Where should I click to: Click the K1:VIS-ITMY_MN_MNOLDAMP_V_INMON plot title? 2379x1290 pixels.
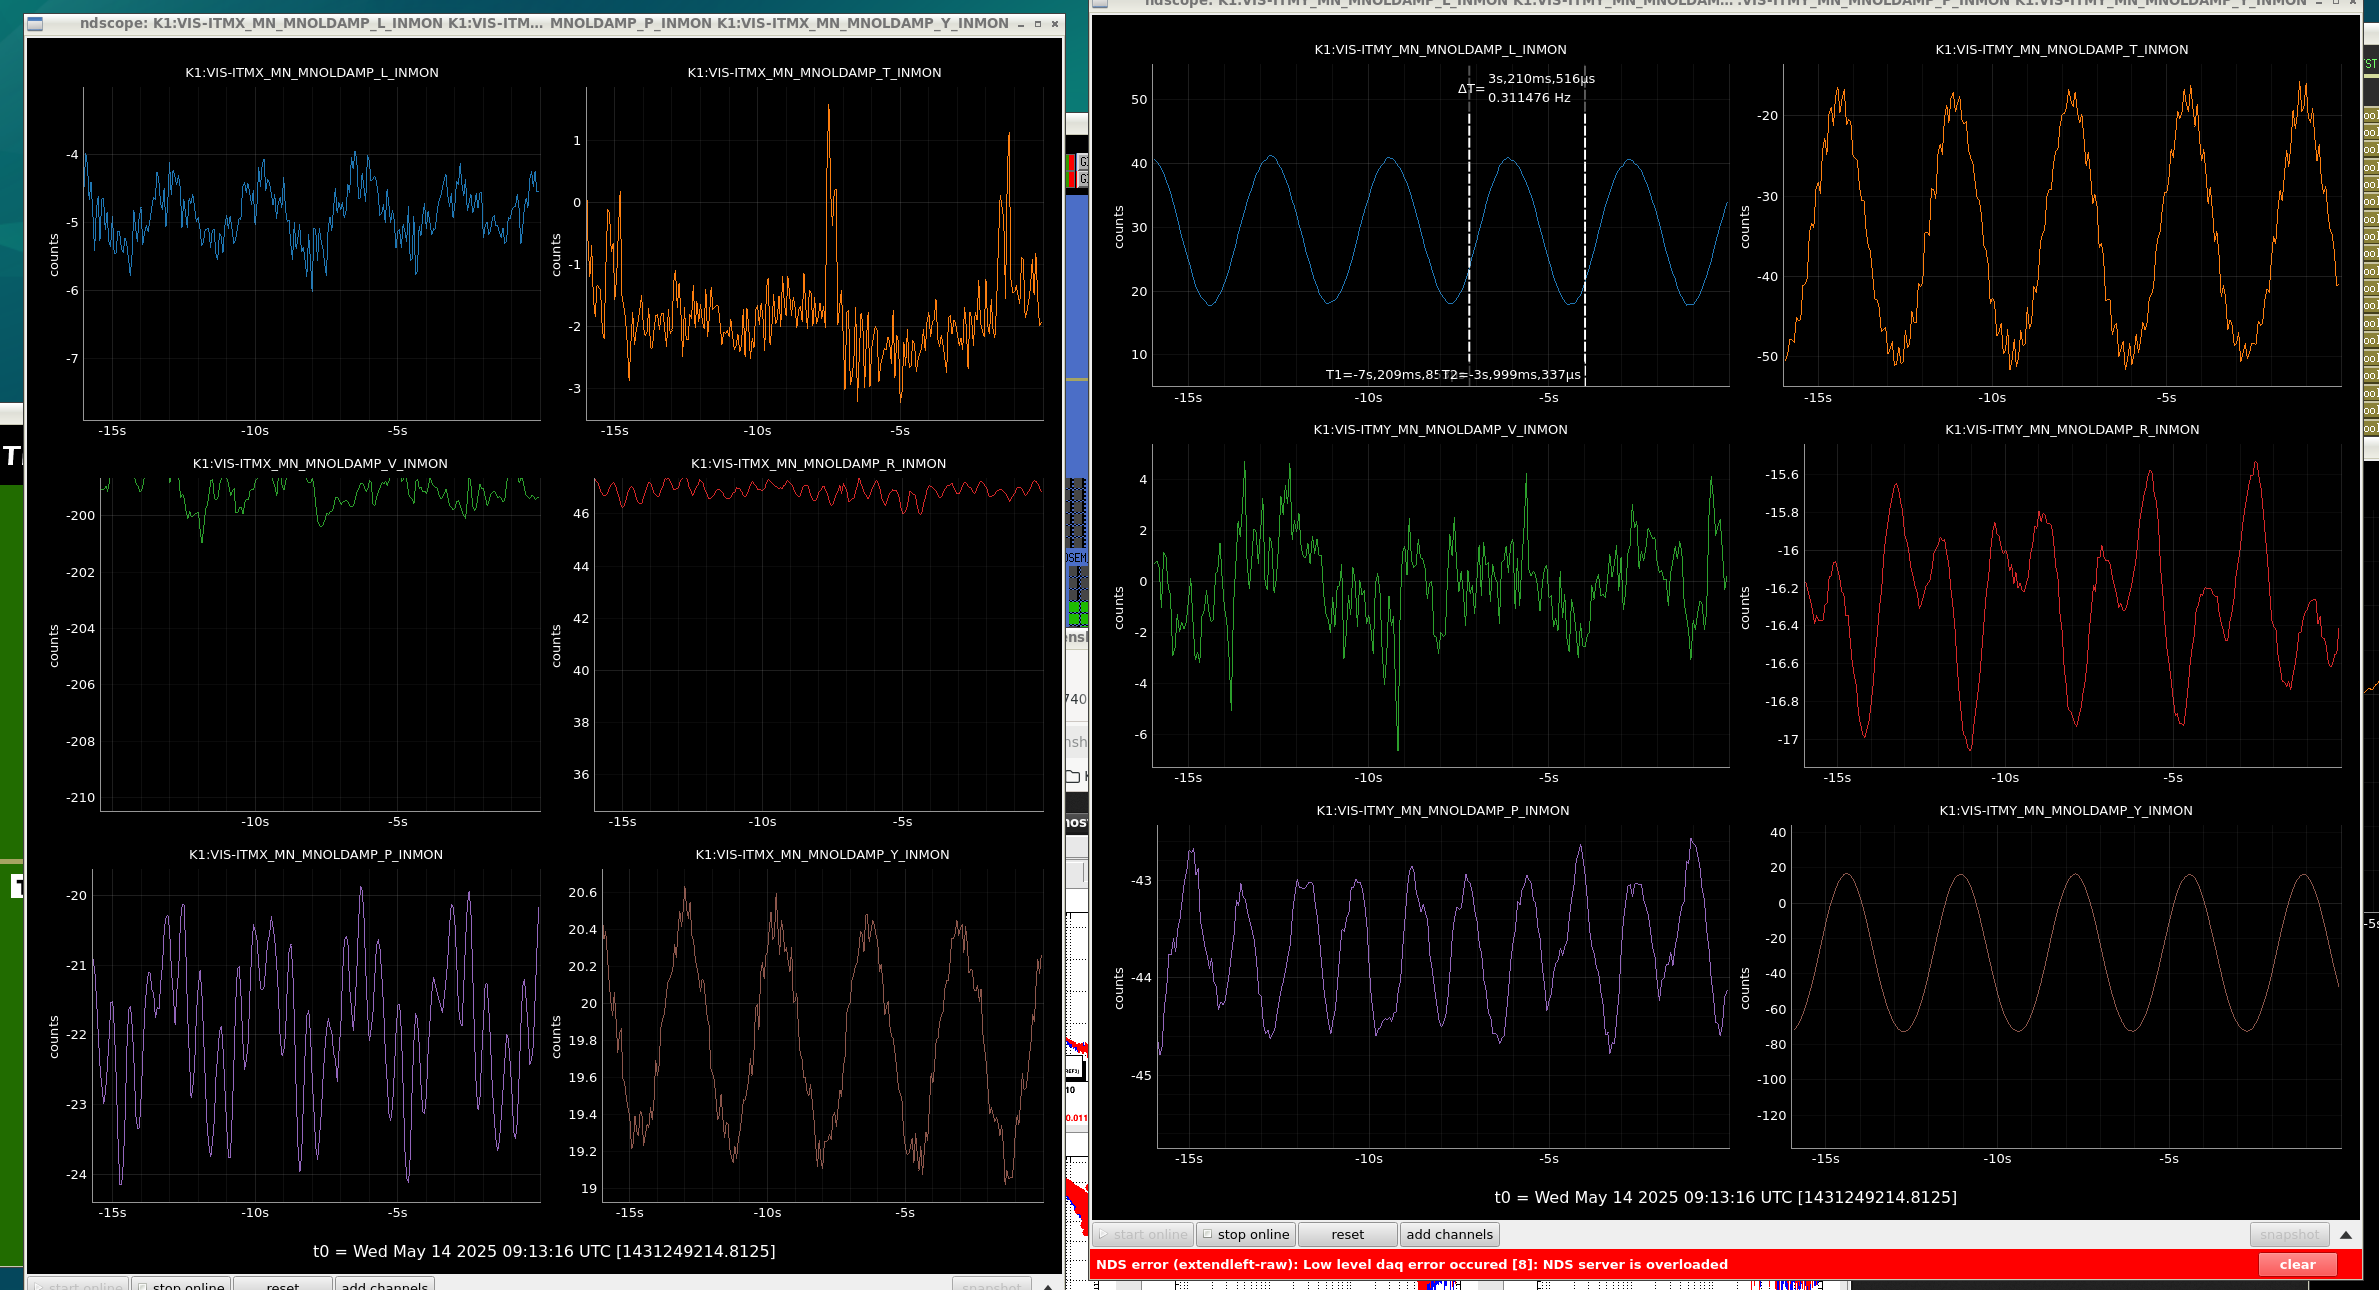click(1440, 430)
